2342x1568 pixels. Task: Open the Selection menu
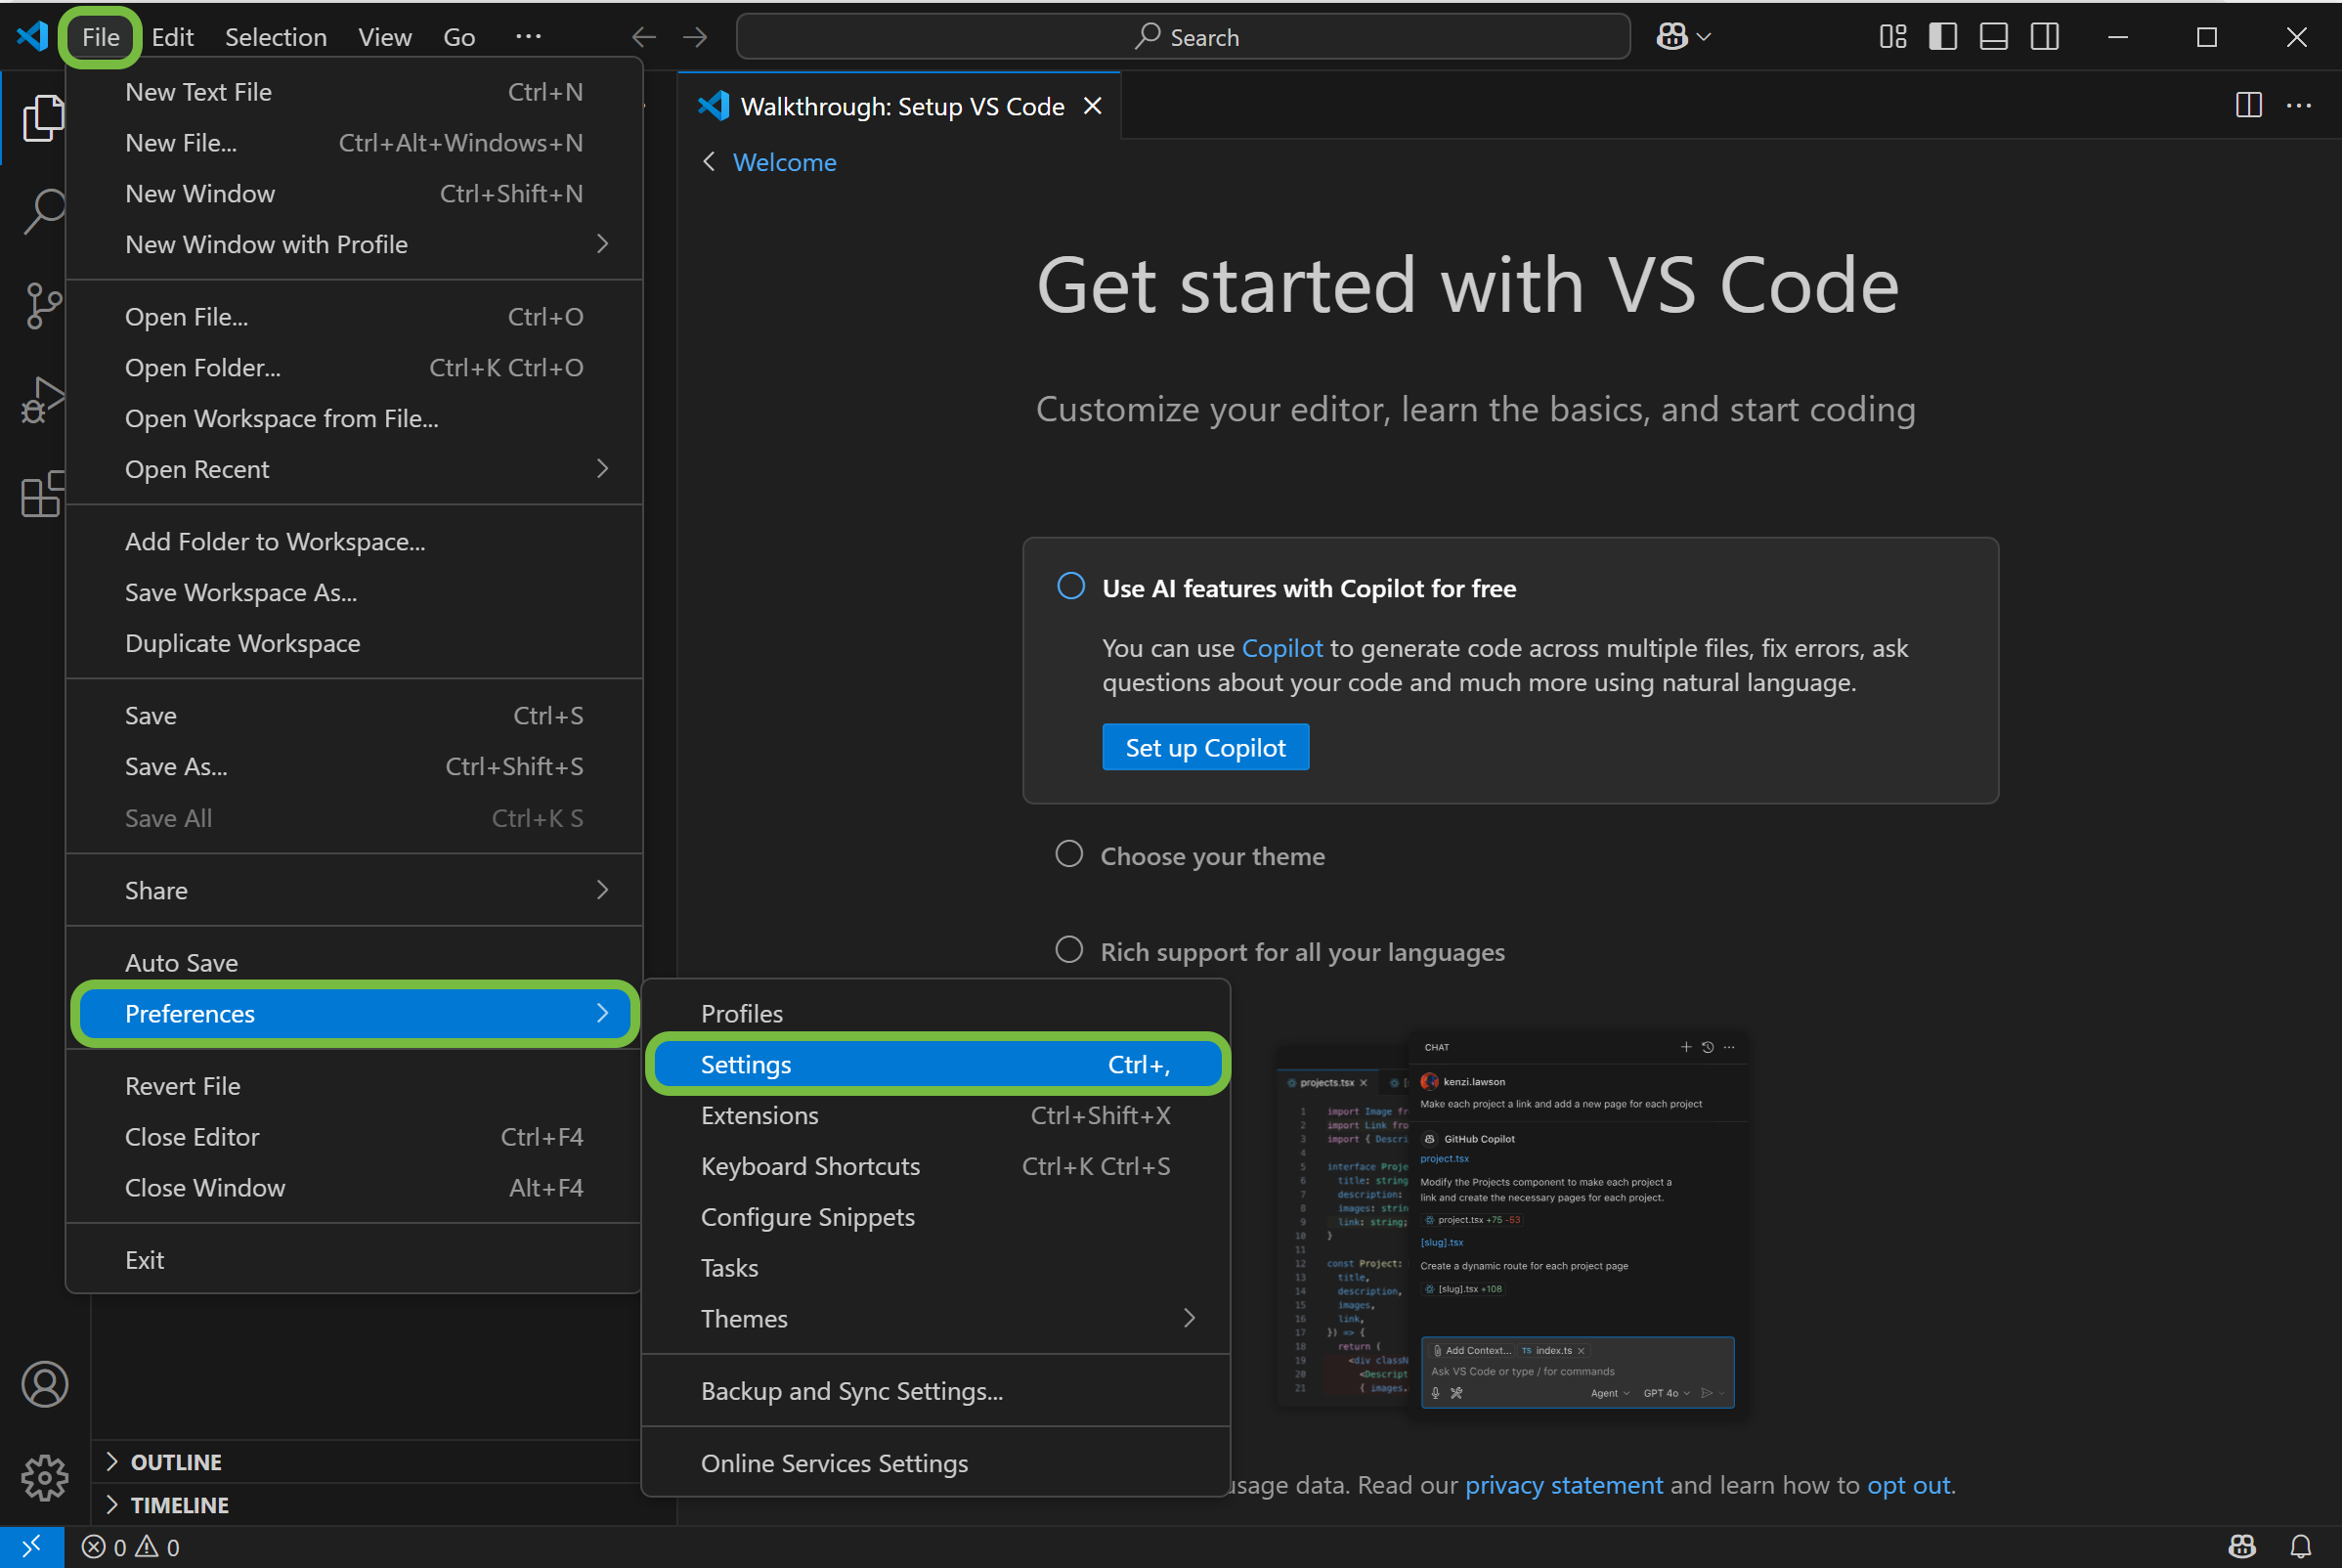(276, 37)
